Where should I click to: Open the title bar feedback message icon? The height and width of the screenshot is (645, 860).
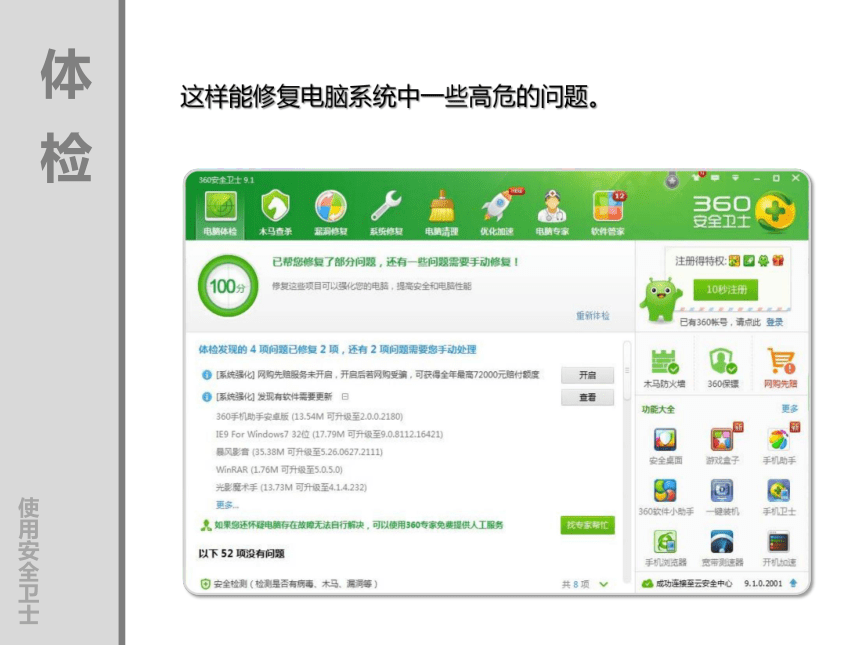click(715, 178)
